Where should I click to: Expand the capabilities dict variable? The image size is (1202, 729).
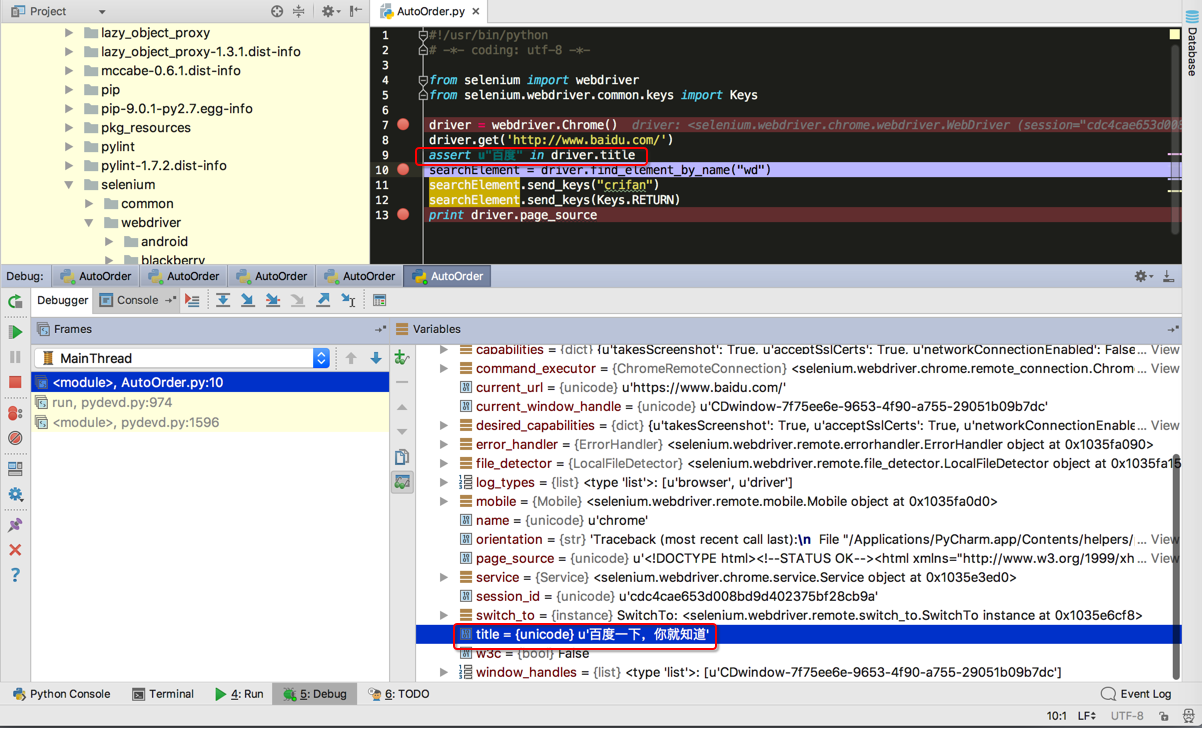click(x=444, y=350)
